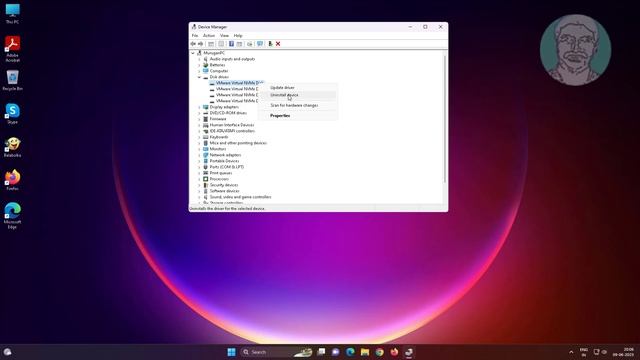
Task: Open the widgets icon on the taskbar
Action: 7,352
